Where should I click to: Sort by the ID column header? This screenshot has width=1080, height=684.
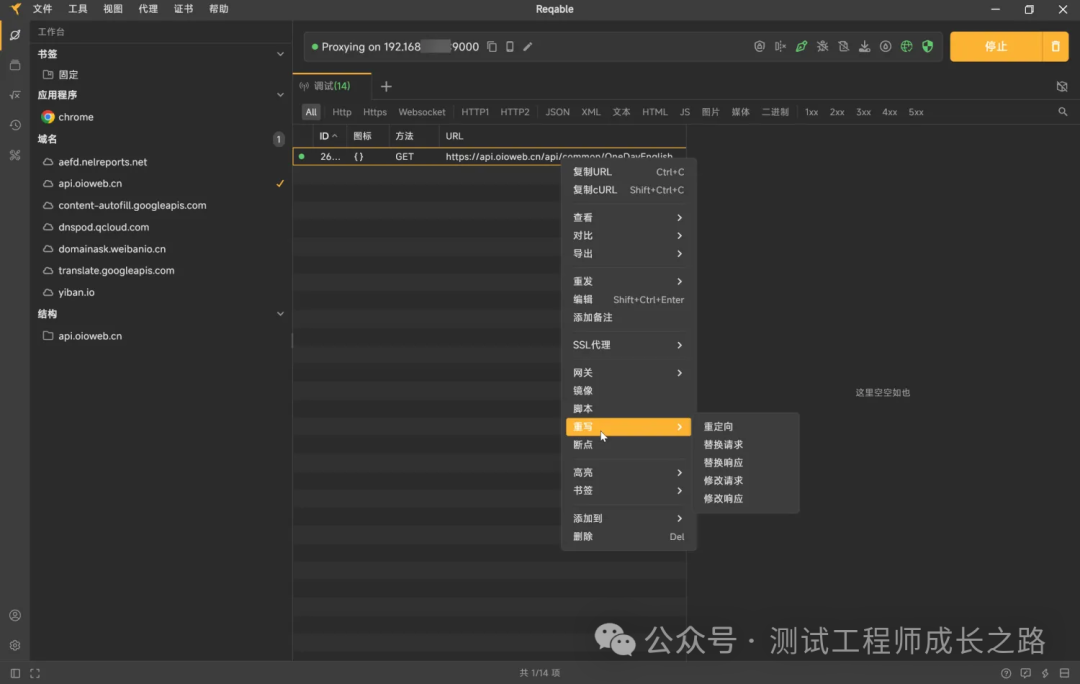click(329, 136)
